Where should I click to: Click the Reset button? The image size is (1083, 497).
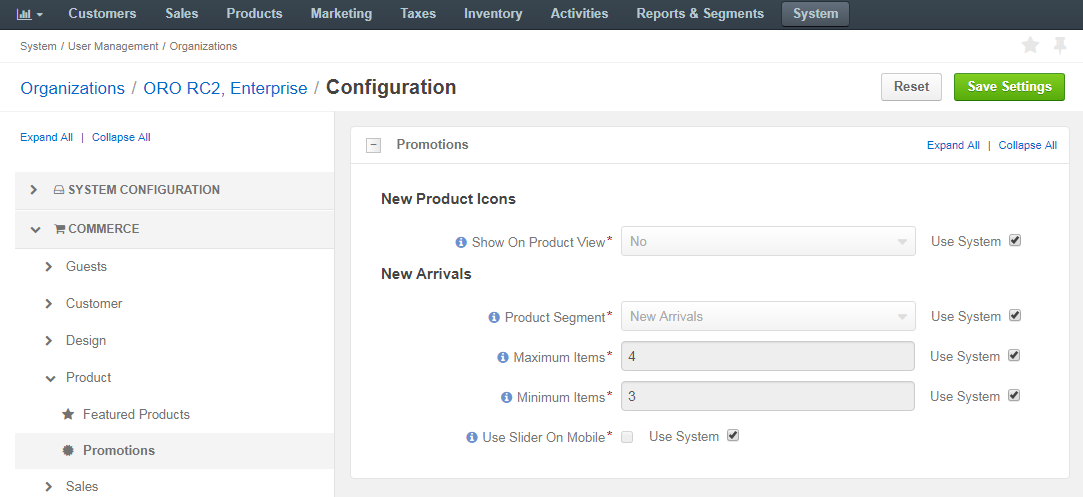tap(911, 87)
